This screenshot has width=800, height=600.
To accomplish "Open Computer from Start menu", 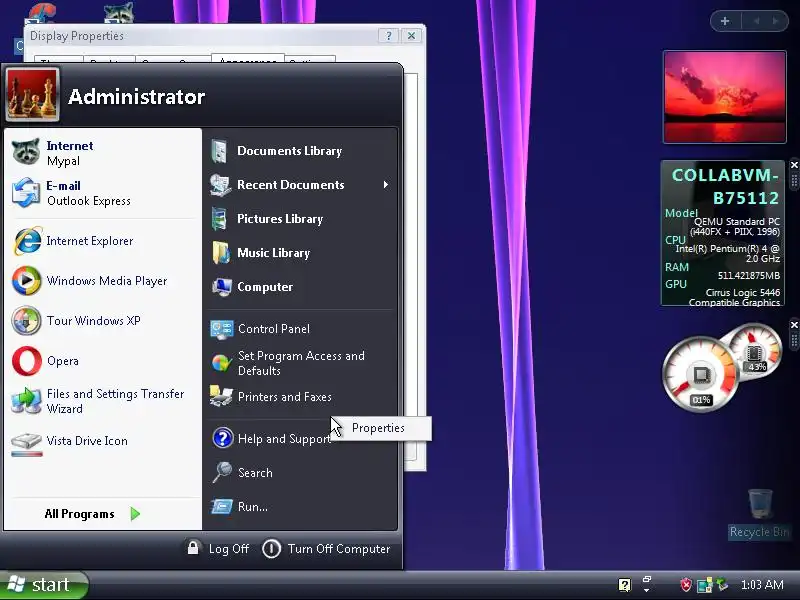I will (x=300, y=287).
